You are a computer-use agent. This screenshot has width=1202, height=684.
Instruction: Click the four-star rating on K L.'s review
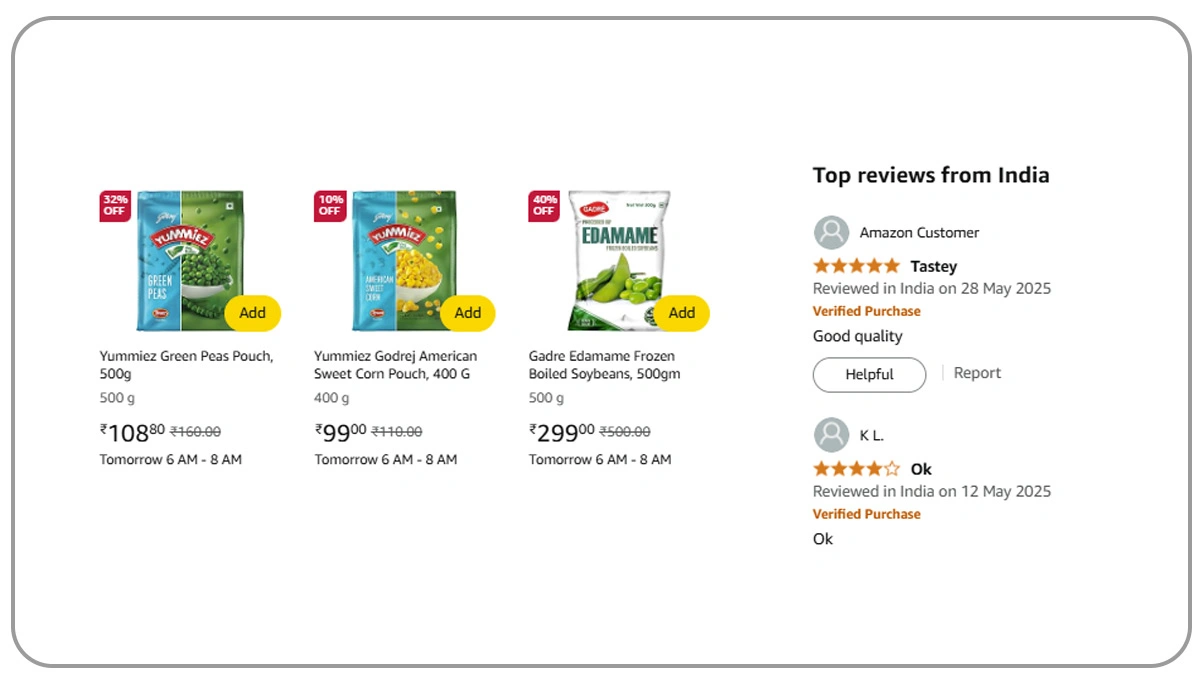[855, 468]
